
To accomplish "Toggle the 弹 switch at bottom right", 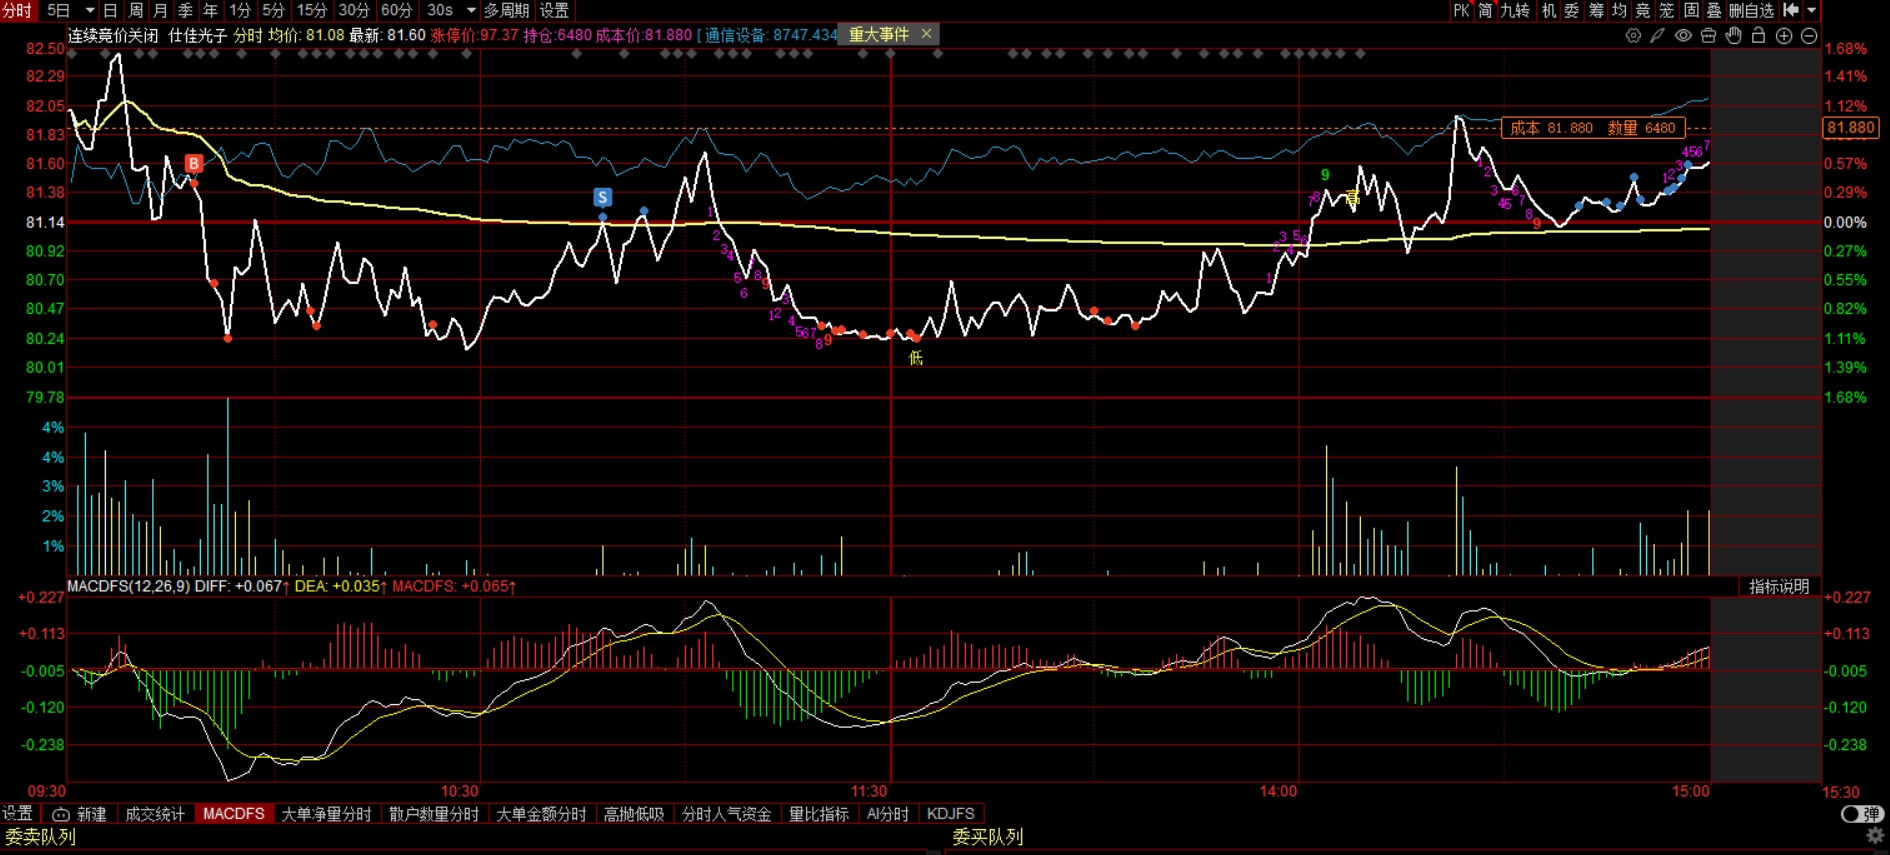I will click(x=1862, y=814).
